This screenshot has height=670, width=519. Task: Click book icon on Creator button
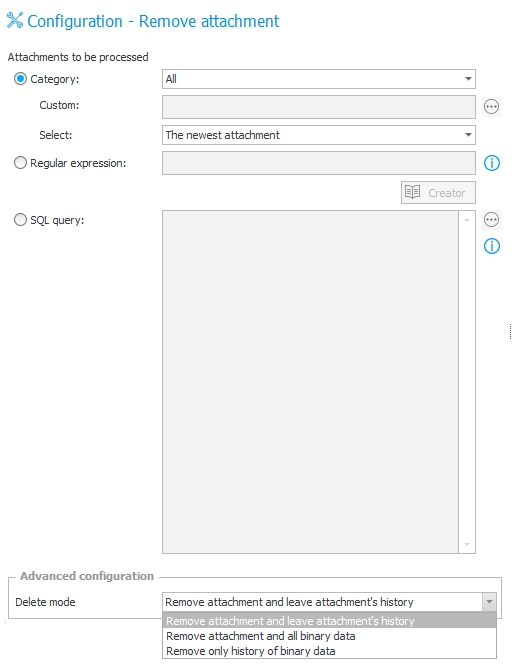(x=413, y=192)
